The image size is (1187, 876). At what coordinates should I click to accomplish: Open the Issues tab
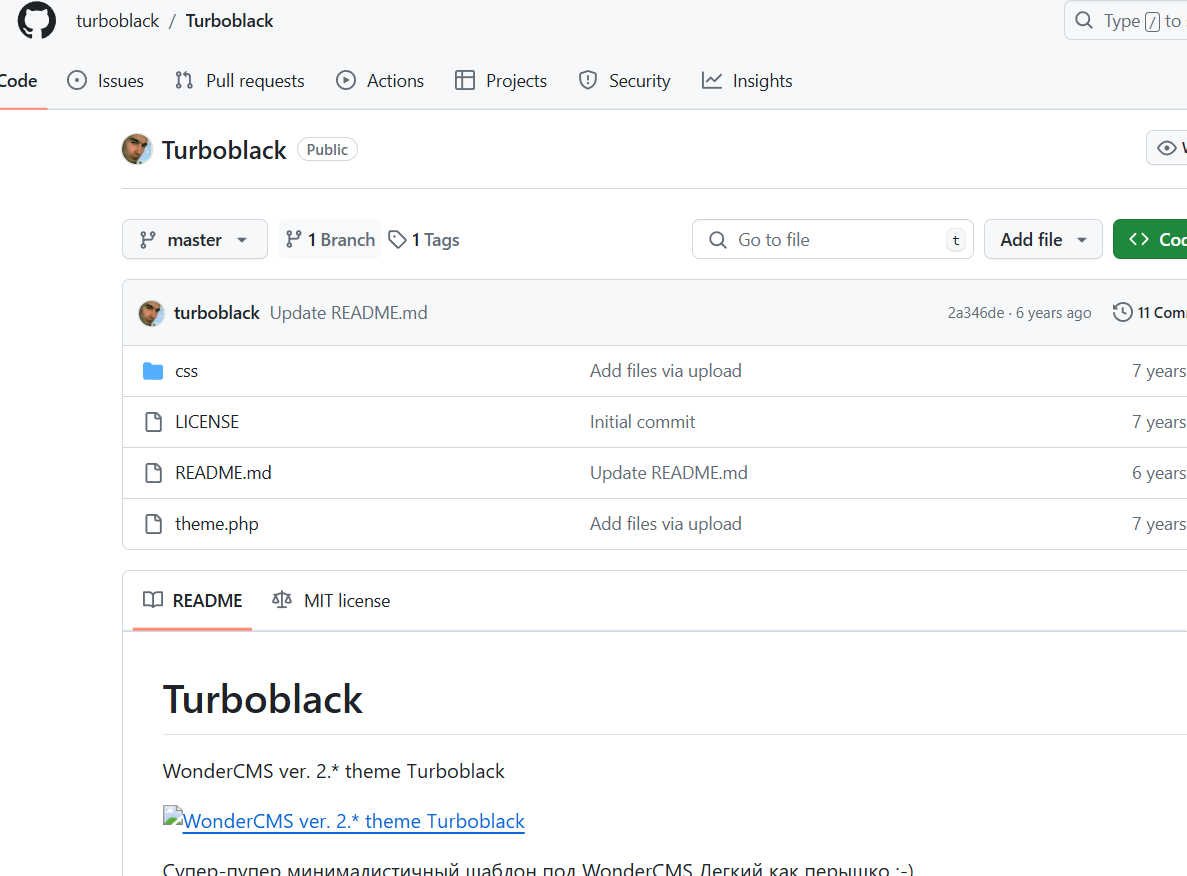pyautogui.click(x=105, y=80)
